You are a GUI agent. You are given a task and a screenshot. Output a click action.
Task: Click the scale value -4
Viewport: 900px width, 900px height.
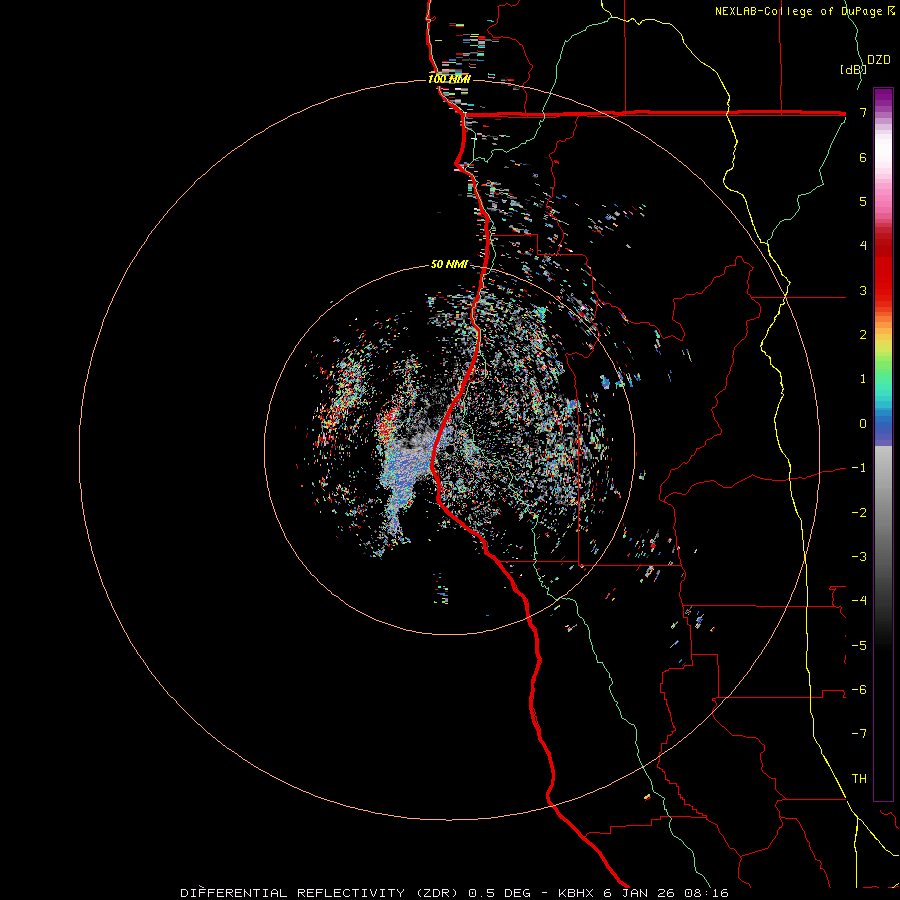(x=859, y=601)
